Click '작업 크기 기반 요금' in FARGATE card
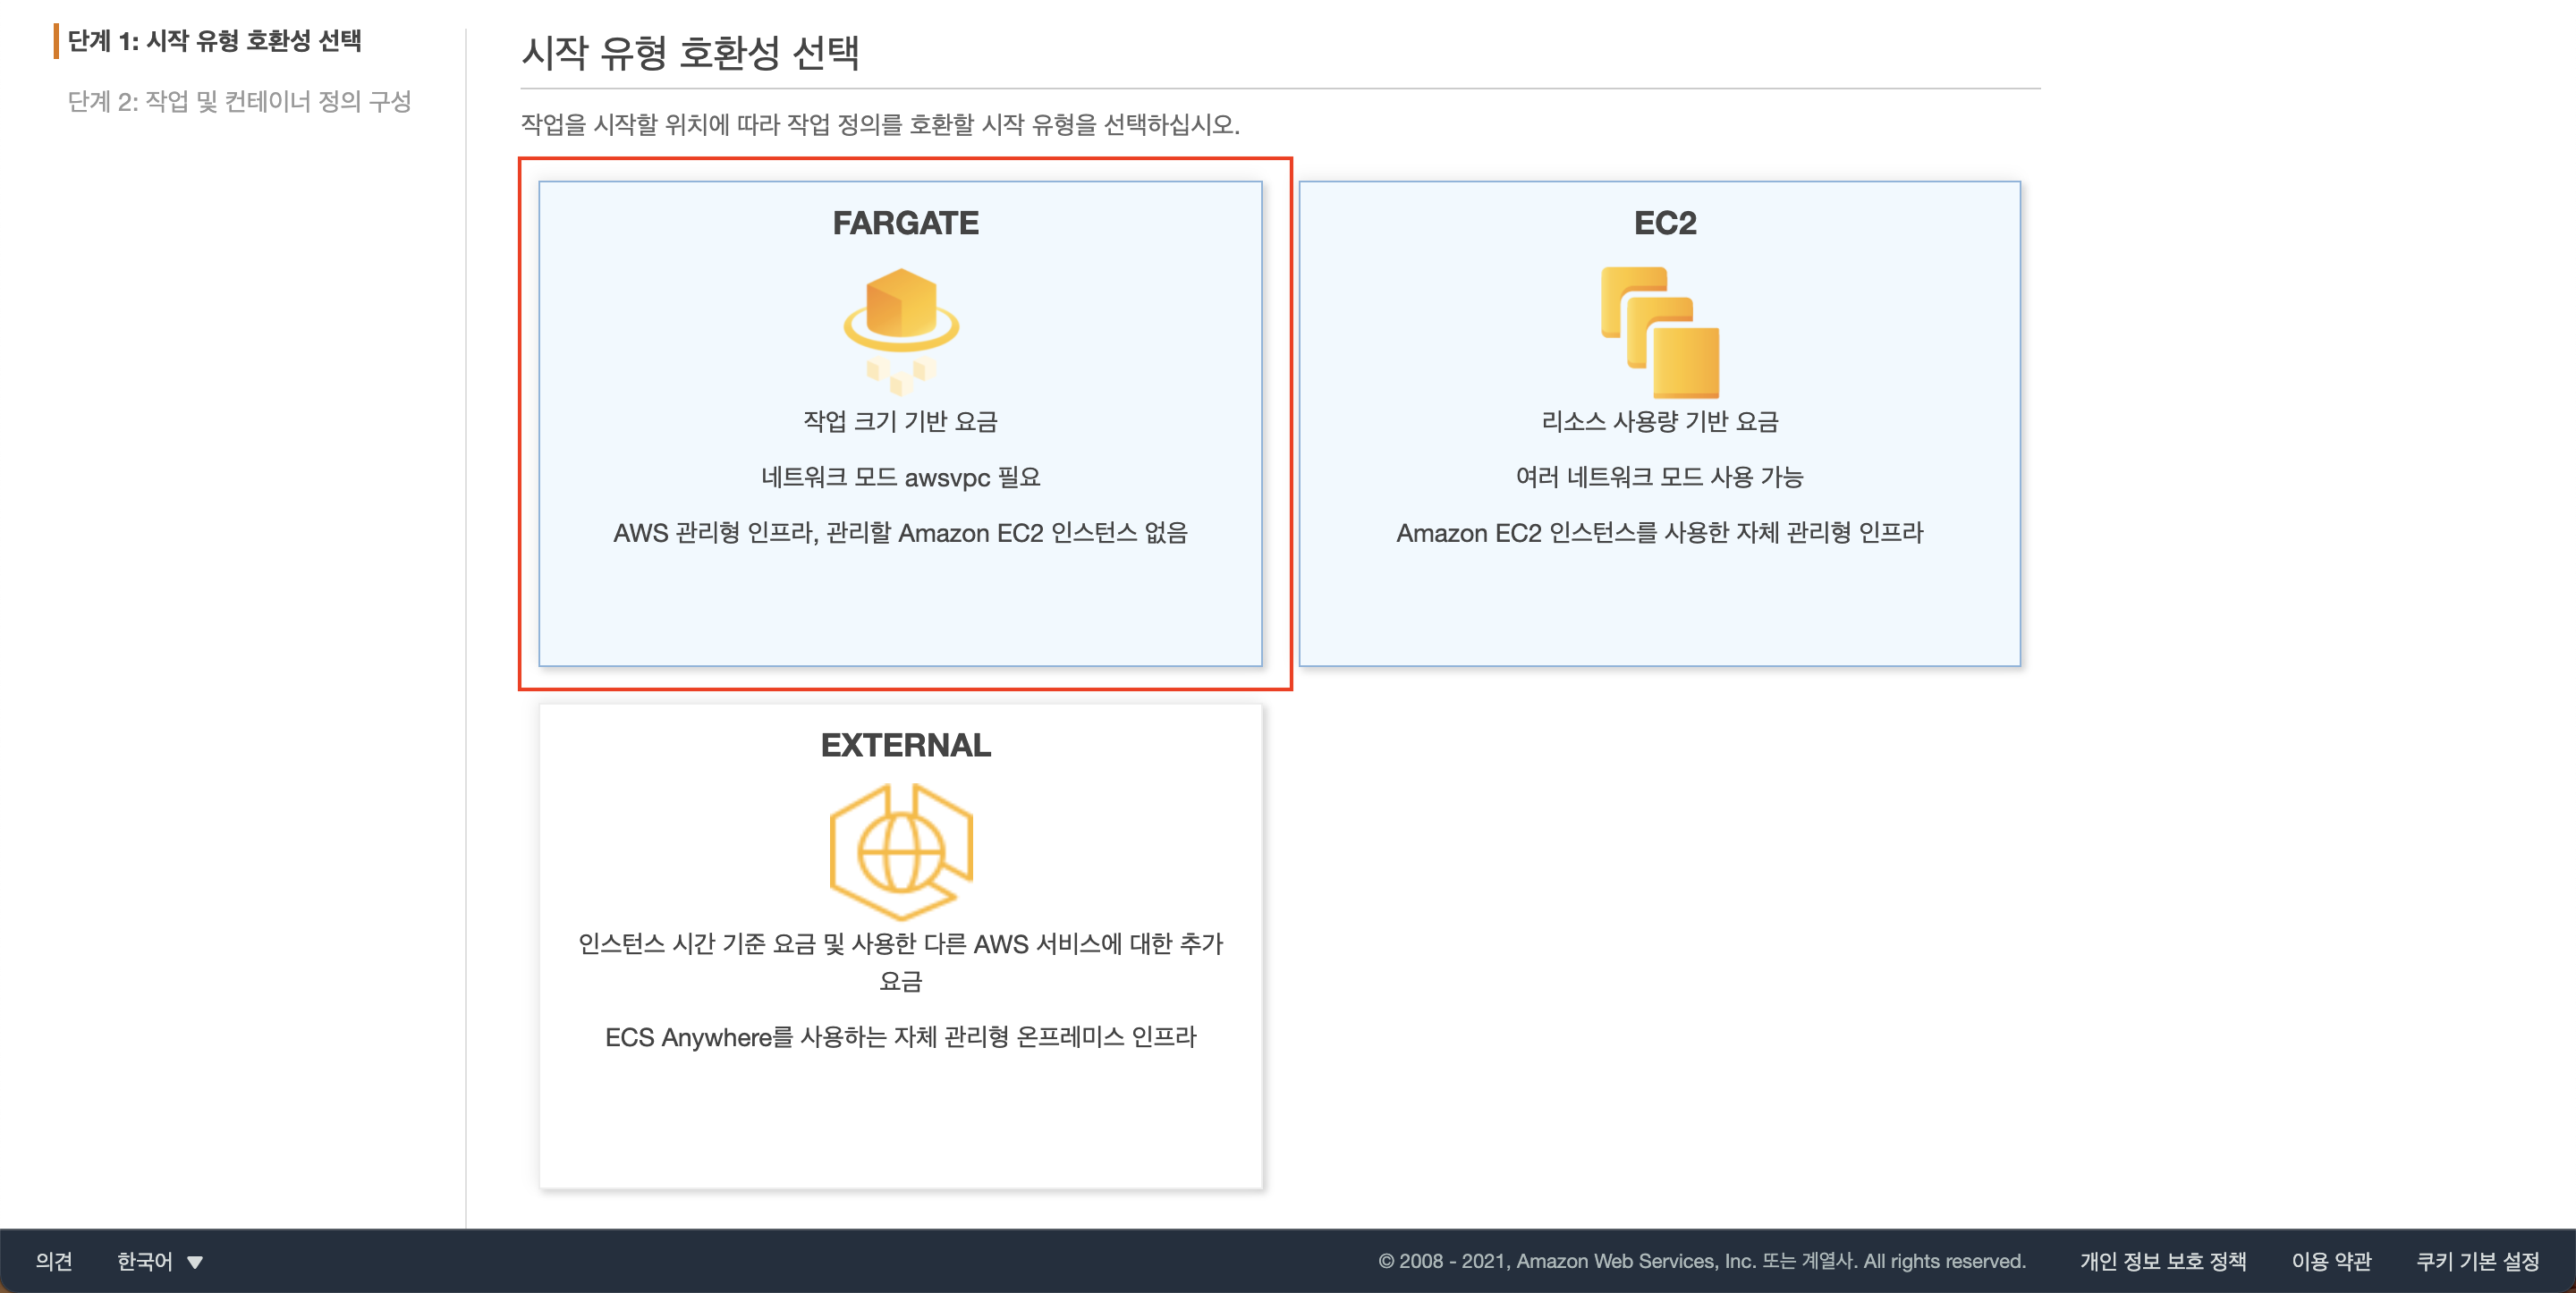 [900, 421]
